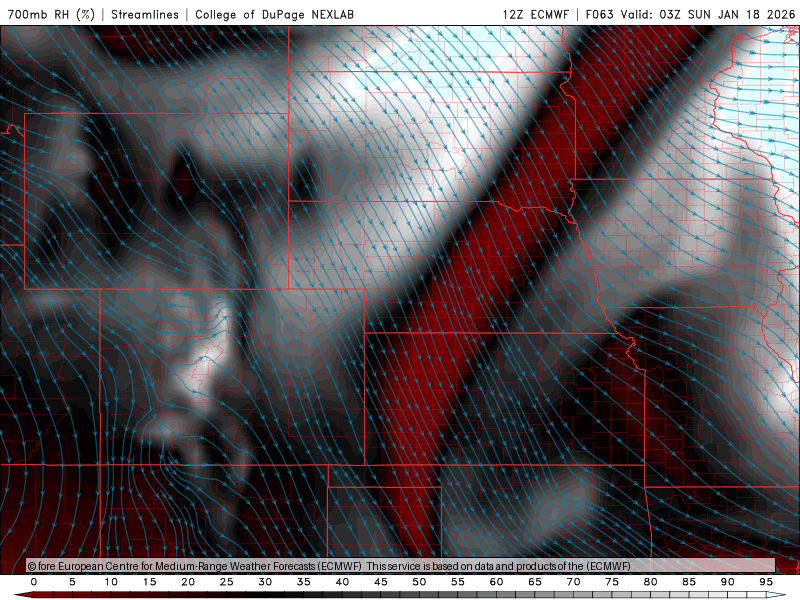Click the "45" colorbar label
The width and height of the screenshot is (800, 600).
381,582
